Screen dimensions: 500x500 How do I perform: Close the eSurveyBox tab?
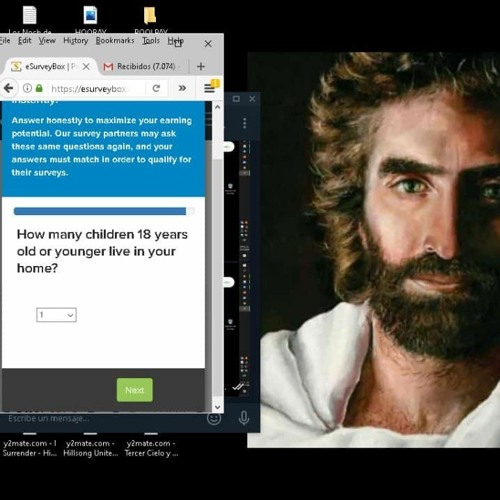click(86, 66)
